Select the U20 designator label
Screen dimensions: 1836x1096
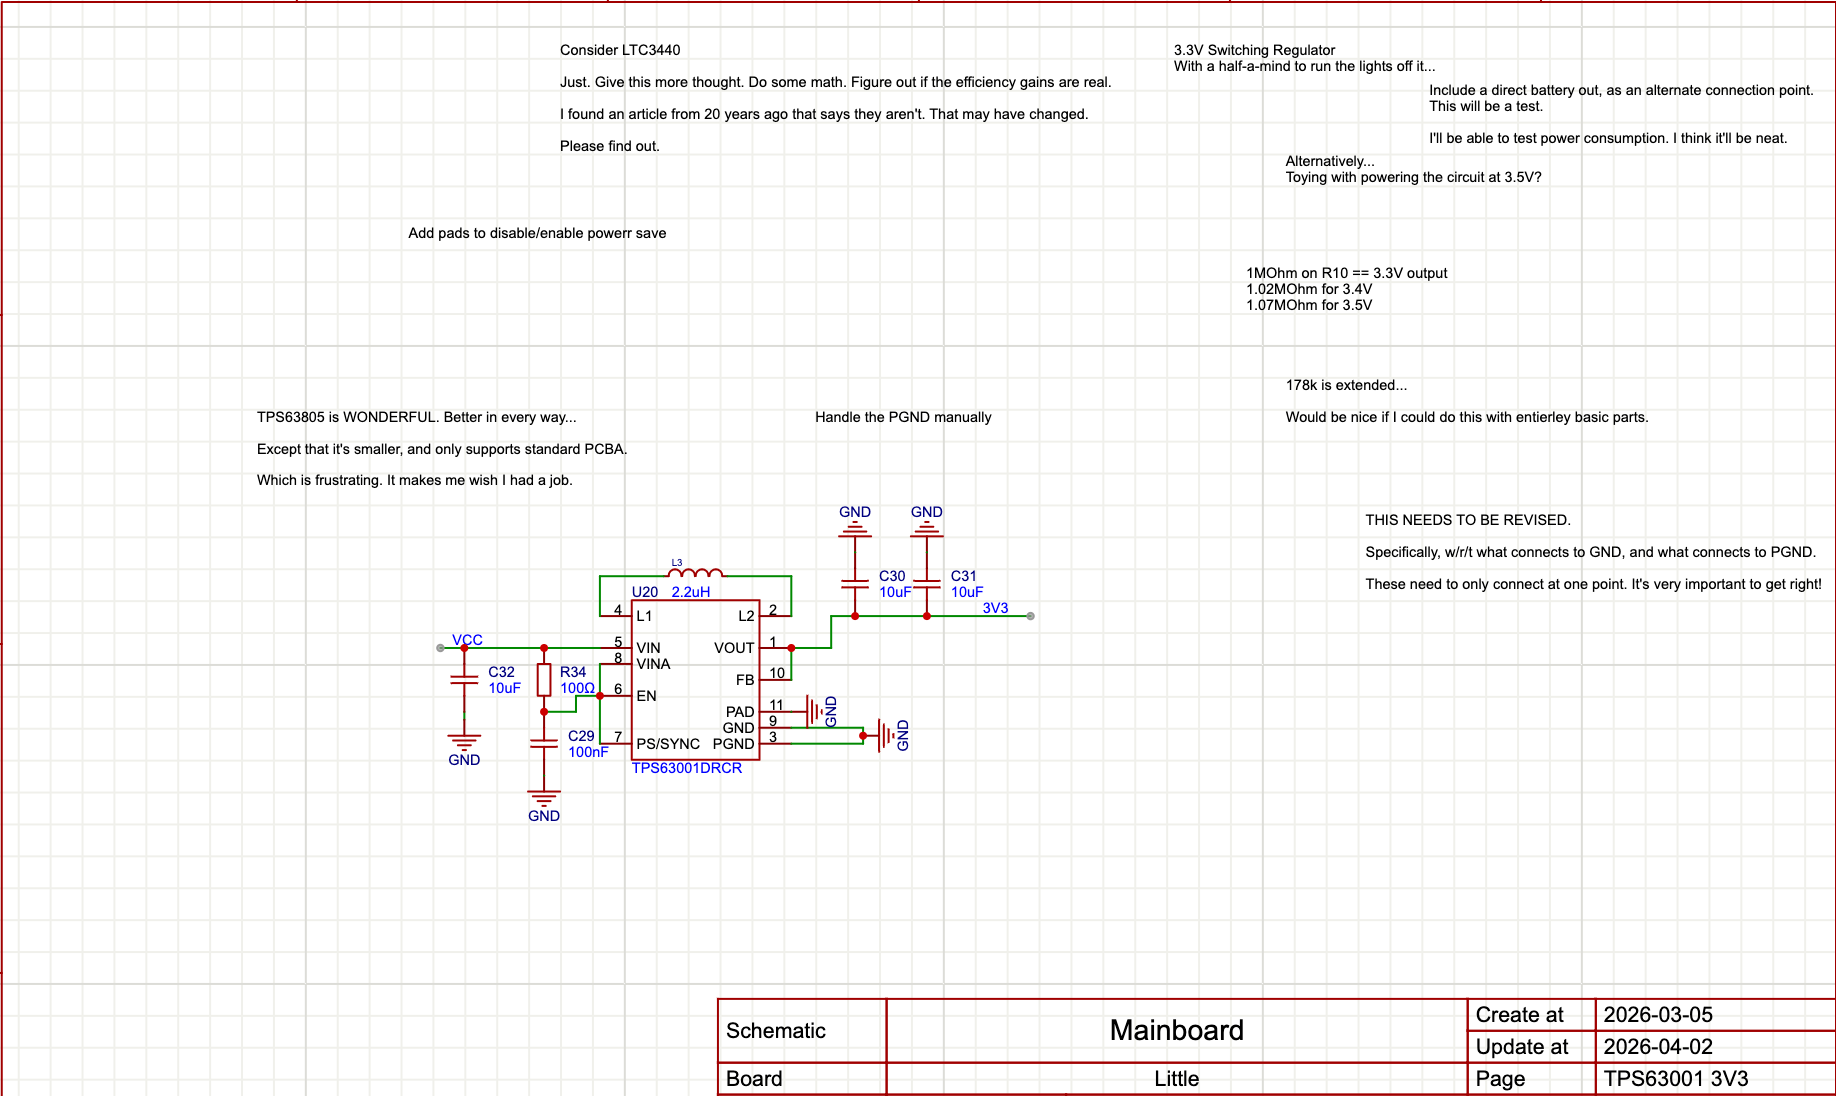tap(645, 592)
